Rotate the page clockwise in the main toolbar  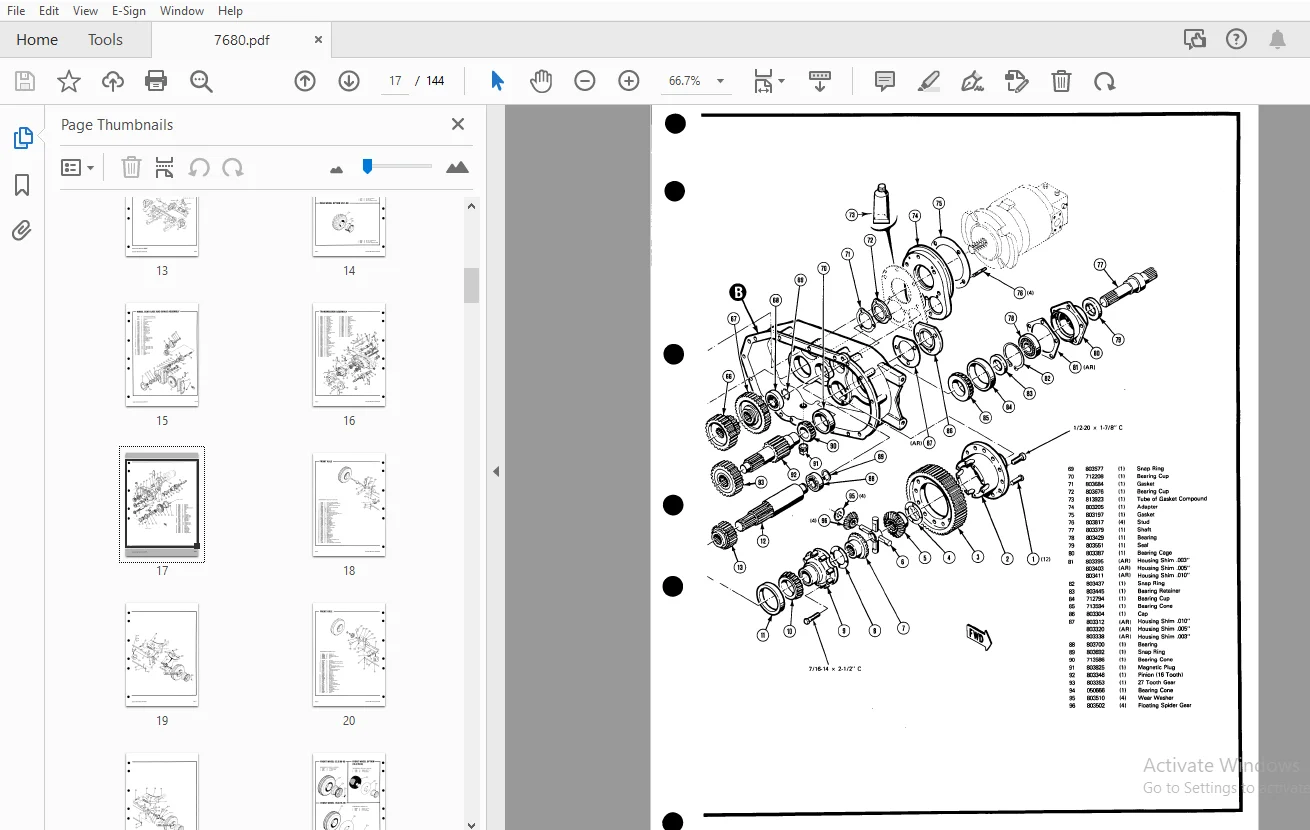[x=1104, y=81]
